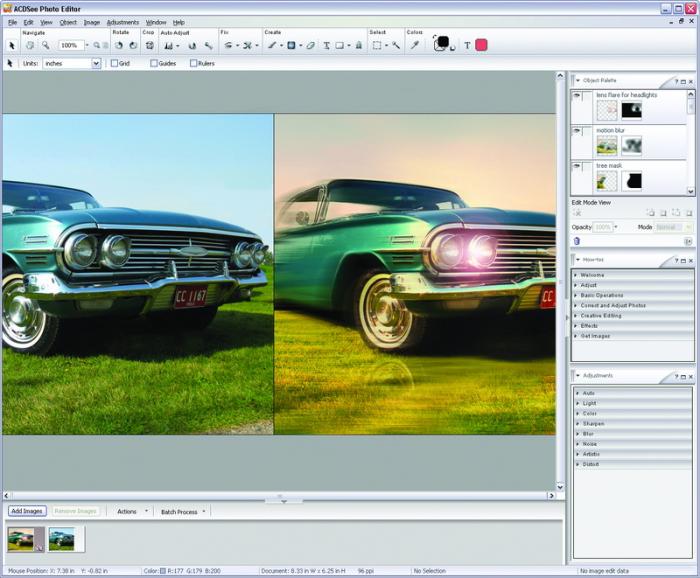Open the File menu
This screenshot has height=578, width=700.
(12, 22)
